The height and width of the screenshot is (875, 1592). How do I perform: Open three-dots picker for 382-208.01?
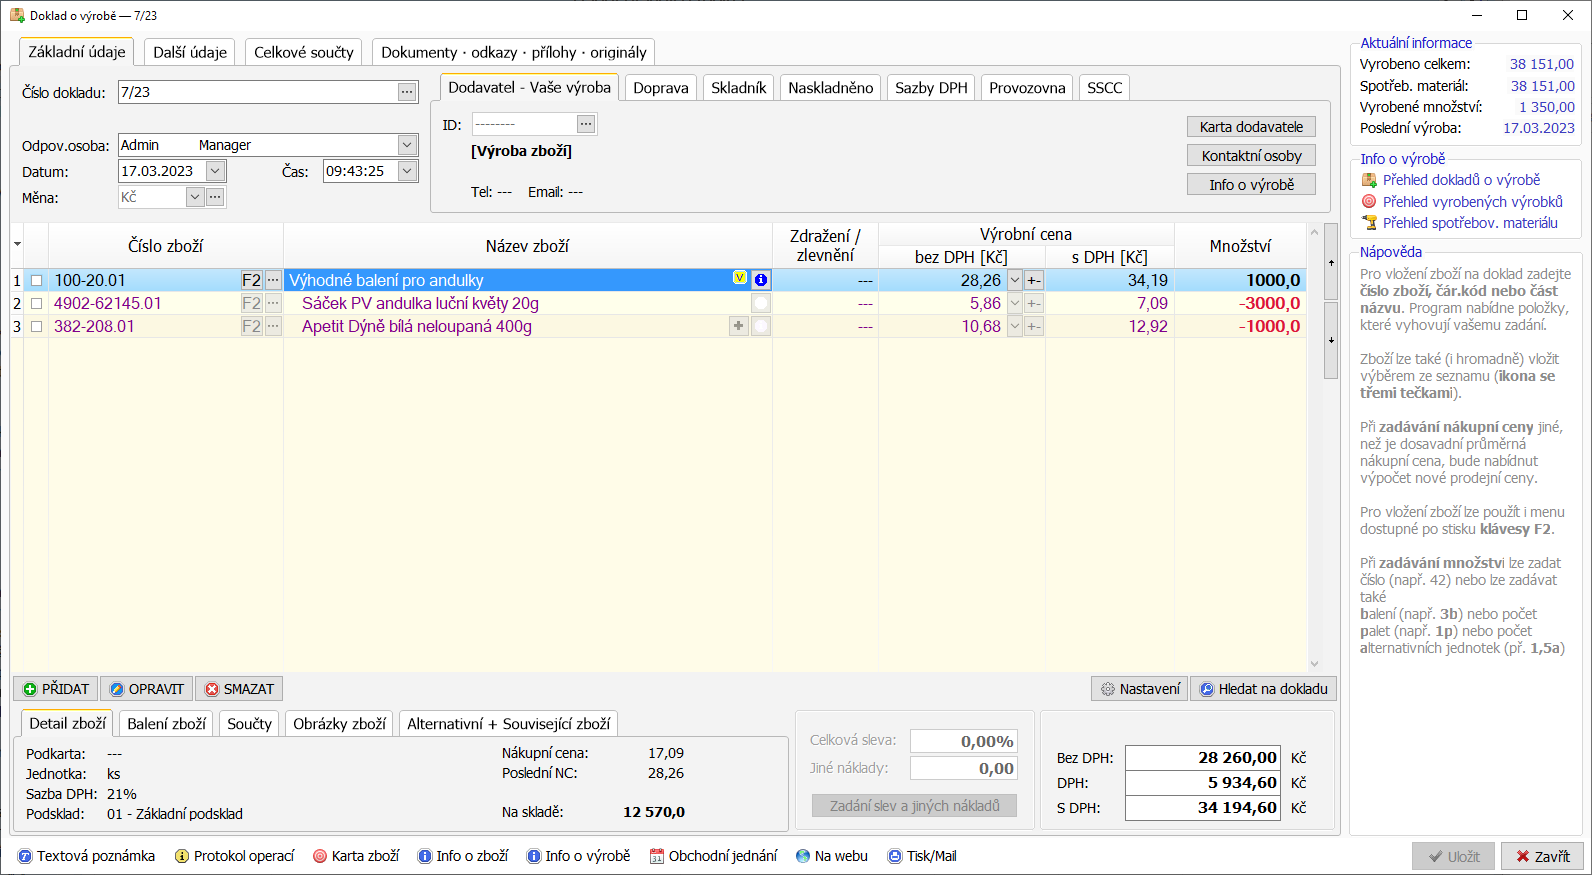(x=273, y=326)
